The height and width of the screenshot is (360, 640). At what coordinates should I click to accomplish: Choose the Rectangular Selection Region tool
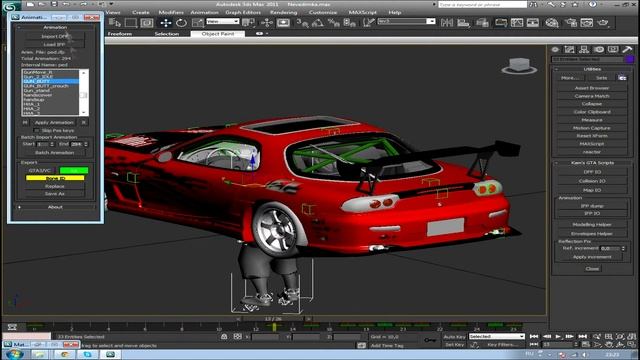[131, 22]
